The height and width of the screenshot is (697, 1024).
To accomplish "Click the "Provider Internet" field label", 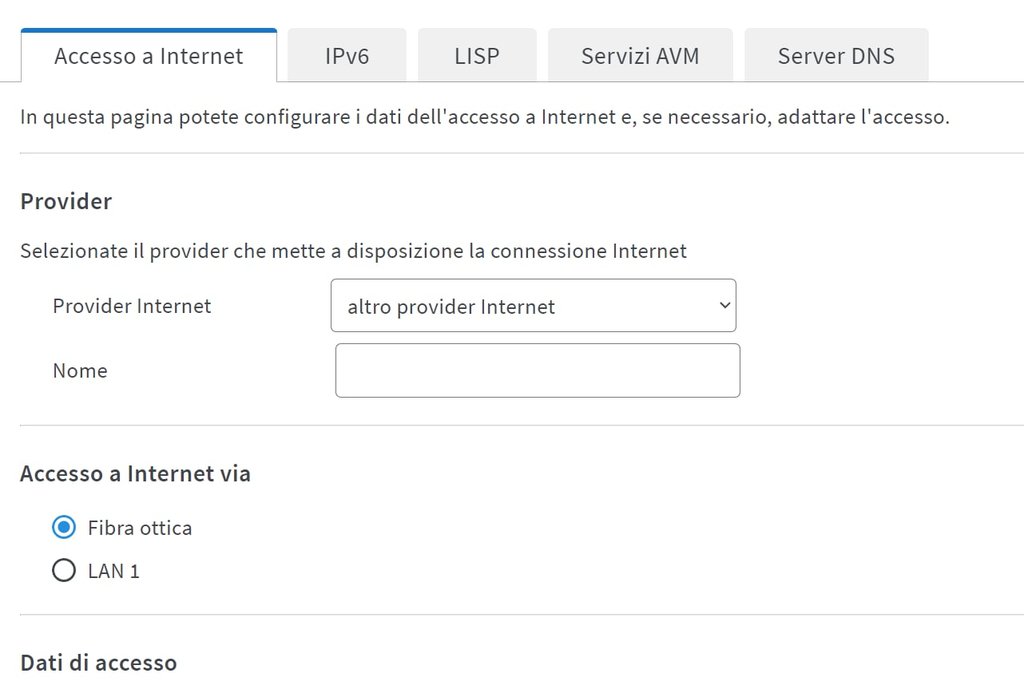I will tap(132, 306).
